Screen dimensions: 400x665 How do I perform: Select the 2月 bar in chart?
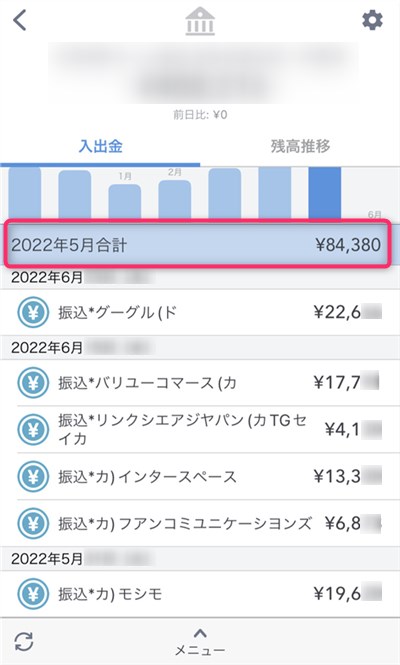click(x=174, y=199)
